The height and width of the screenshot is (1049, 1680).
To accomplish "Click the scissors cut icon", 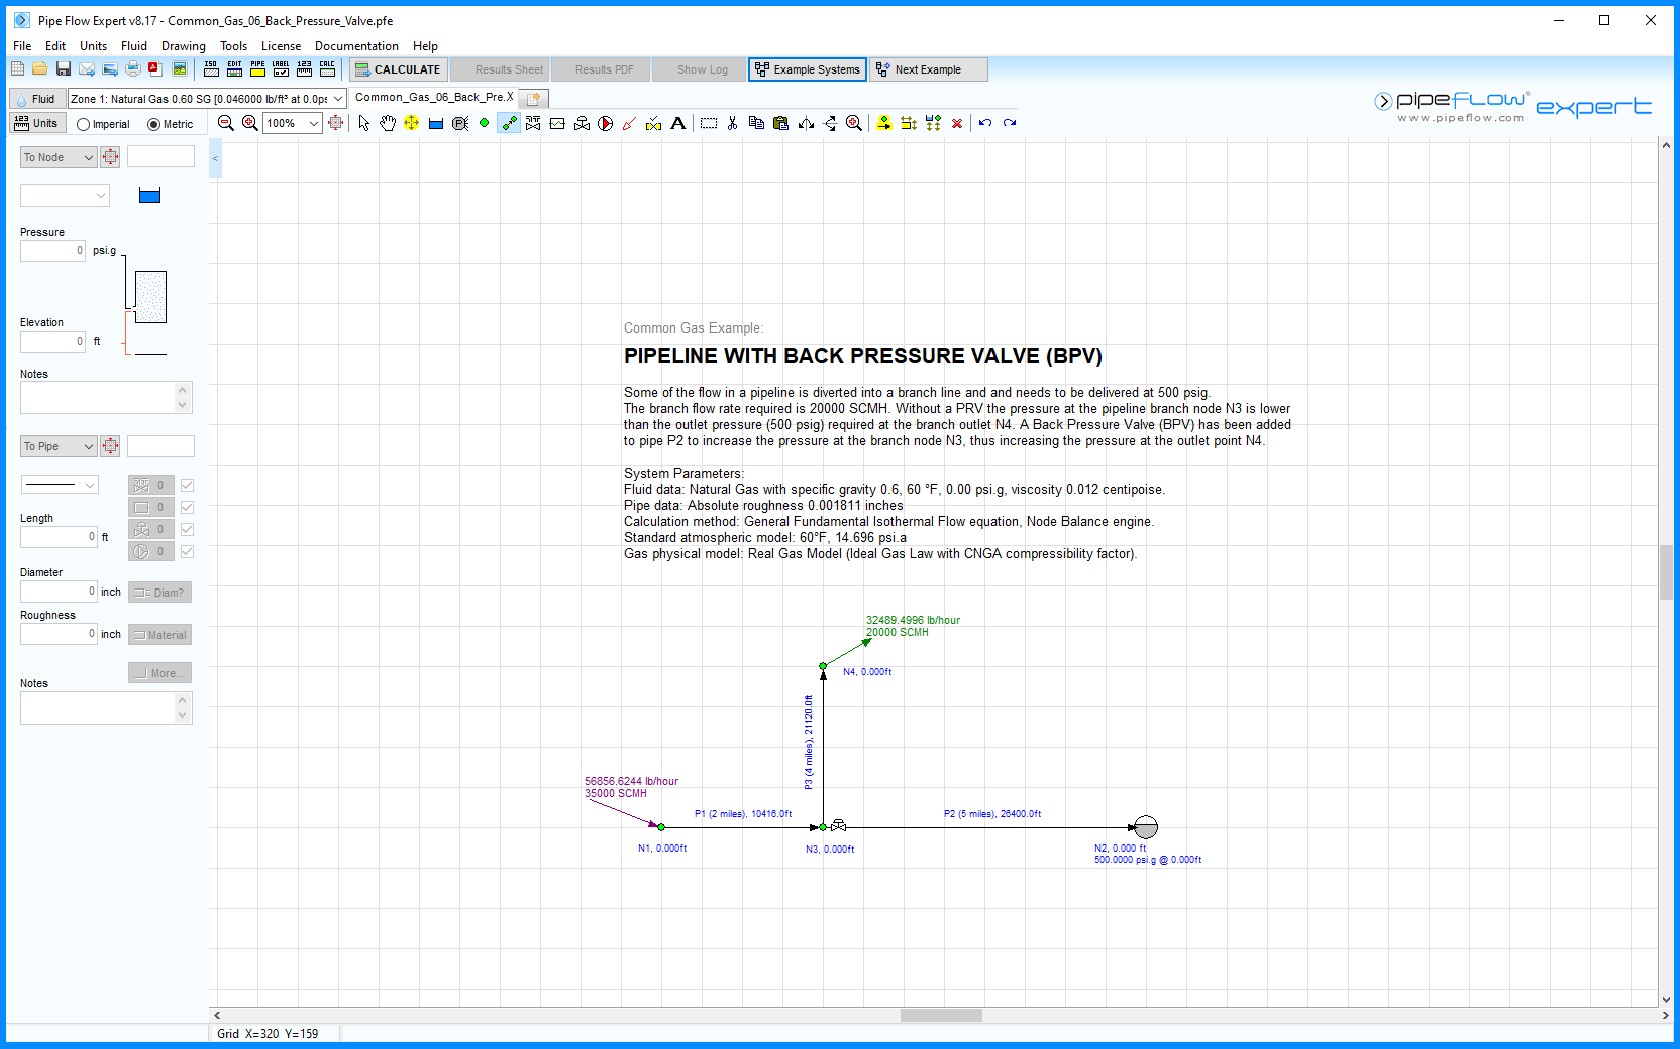I will [732, 123].
